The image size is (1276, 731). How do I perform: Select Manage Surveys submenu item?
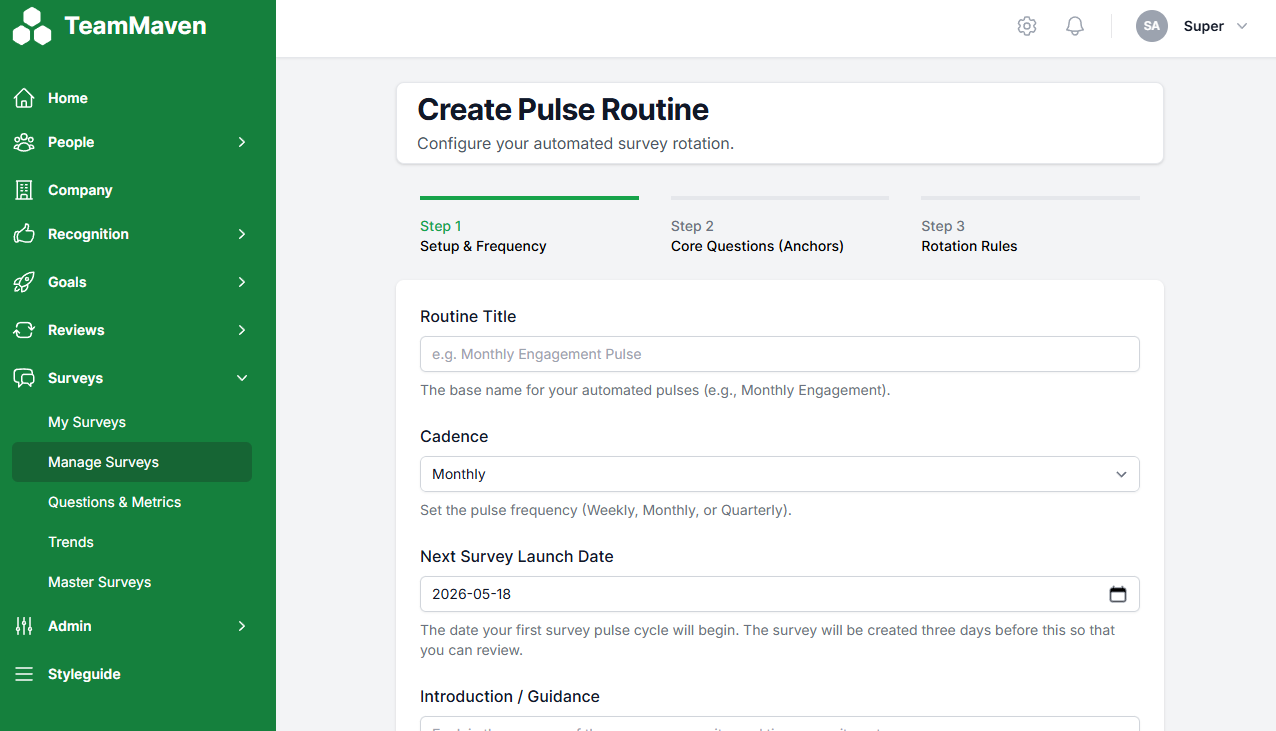[132, 462]
